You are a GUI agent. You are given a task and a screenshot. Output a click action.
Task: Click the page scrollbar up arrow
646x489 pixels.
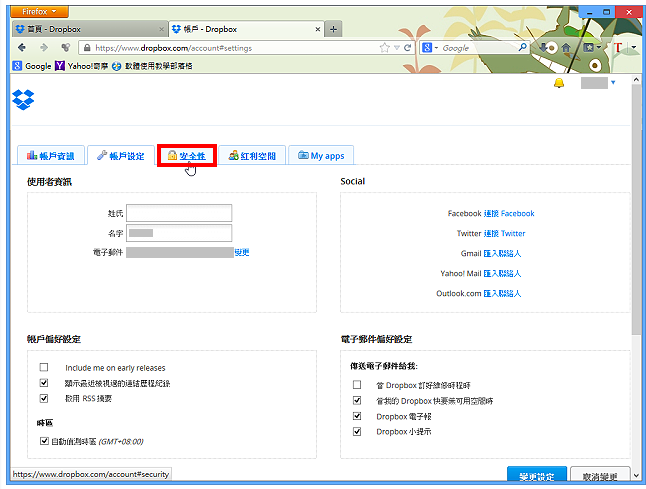pos(636,80)
